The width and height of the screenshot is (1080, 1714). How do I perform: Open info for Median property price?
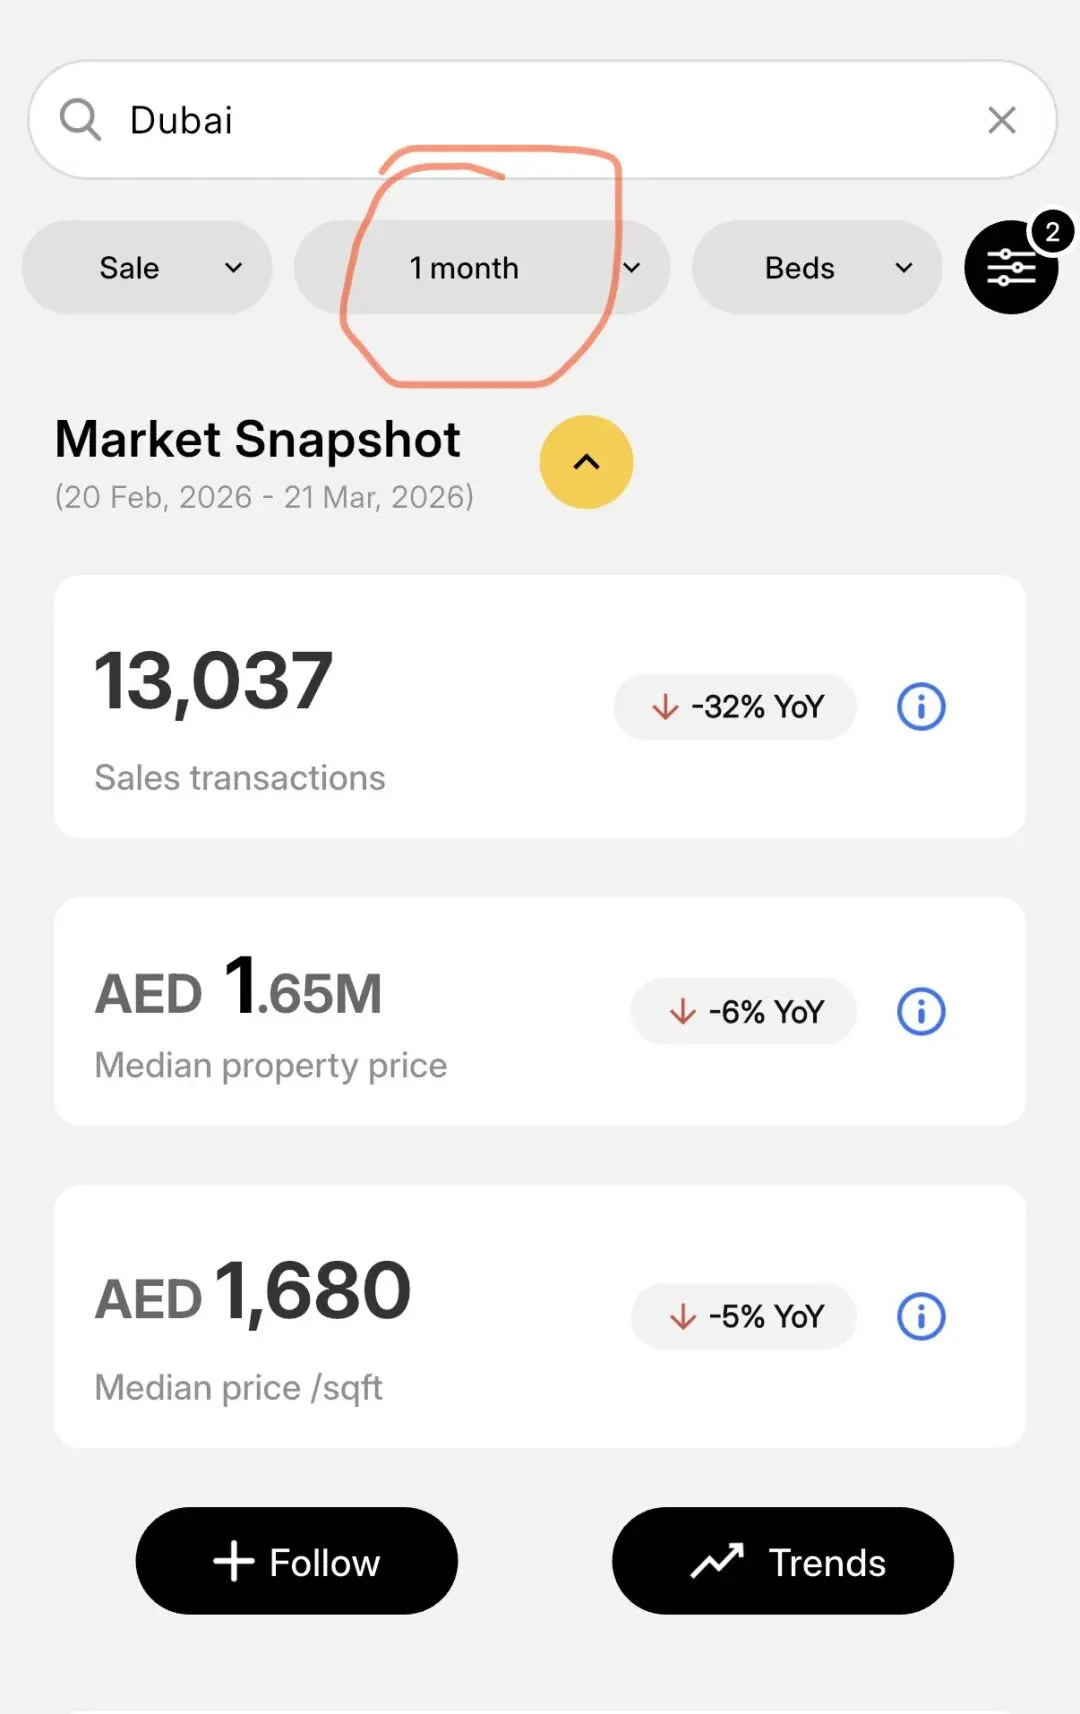point(920,1011)
